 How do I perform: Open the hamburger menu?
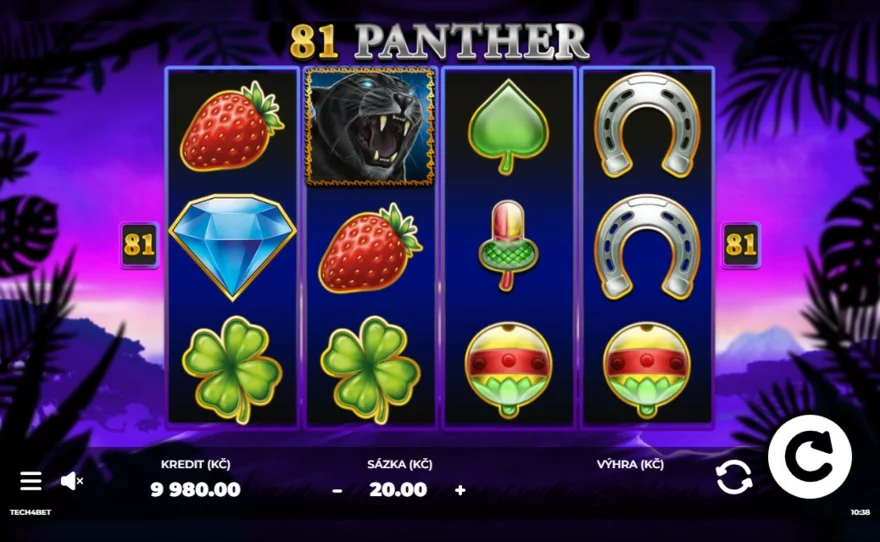coord(30,481)
